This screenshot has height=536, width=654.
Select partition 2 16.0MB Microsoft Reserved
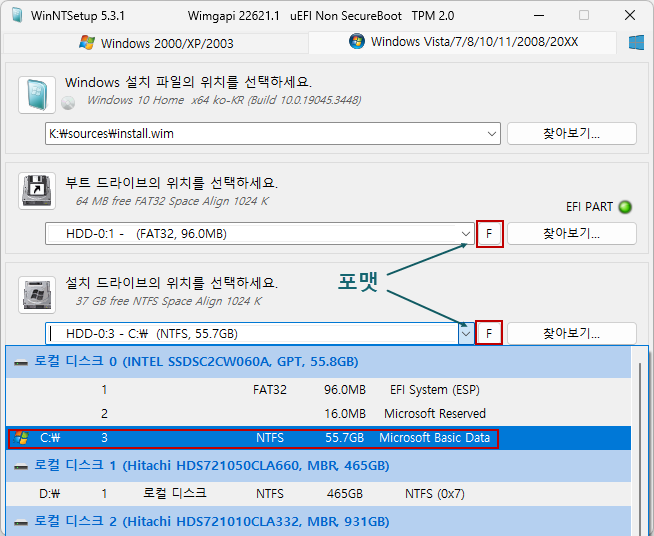(x=318, y=413)
